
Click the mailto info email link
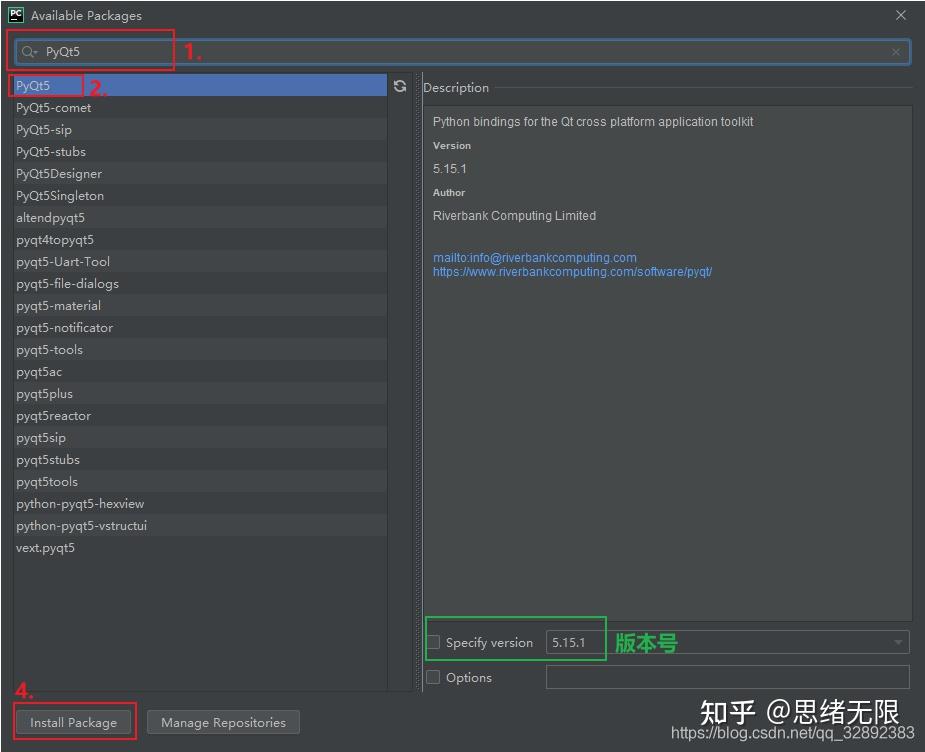tap(535, 257)
